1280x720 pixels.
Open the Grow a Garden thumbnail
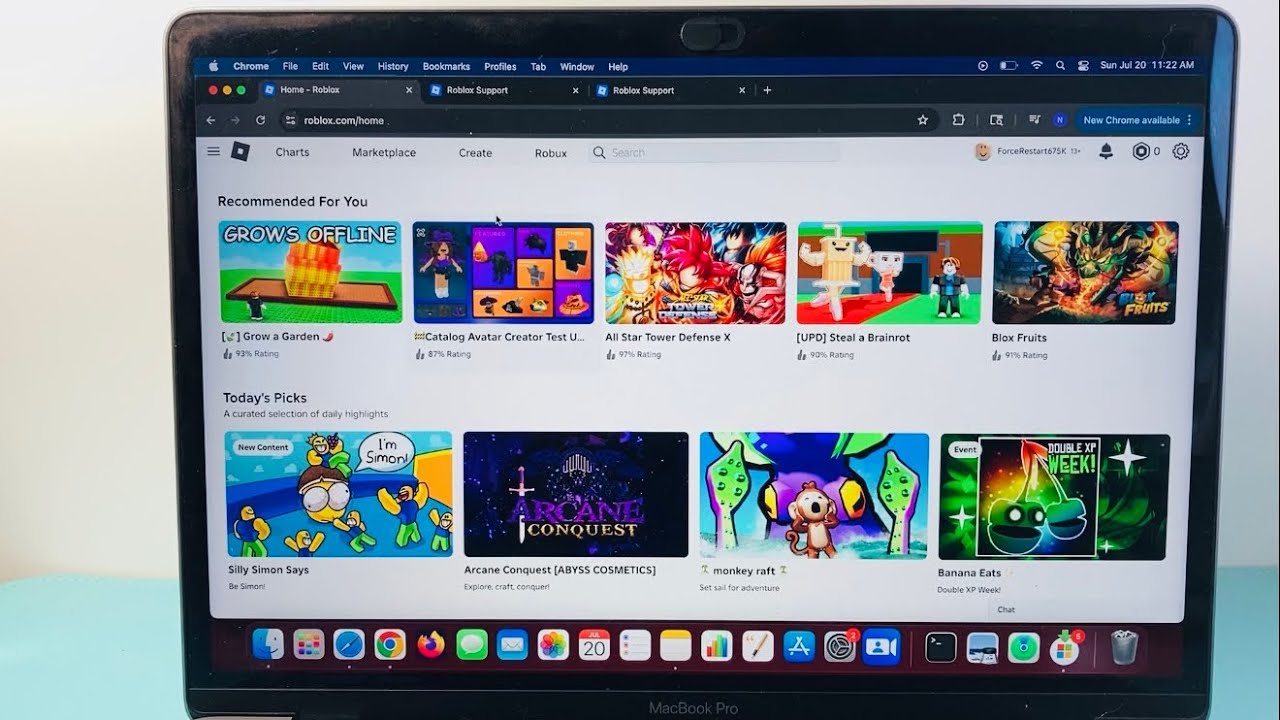[x=310, y=272]
